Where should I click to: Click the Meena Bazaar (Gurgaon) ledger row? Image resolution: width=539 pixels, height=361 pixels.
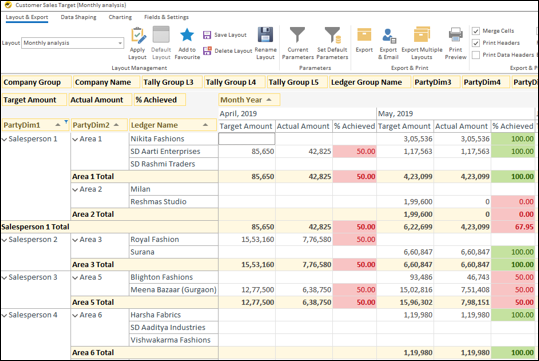pyautogui.click(x=174, y=290)
